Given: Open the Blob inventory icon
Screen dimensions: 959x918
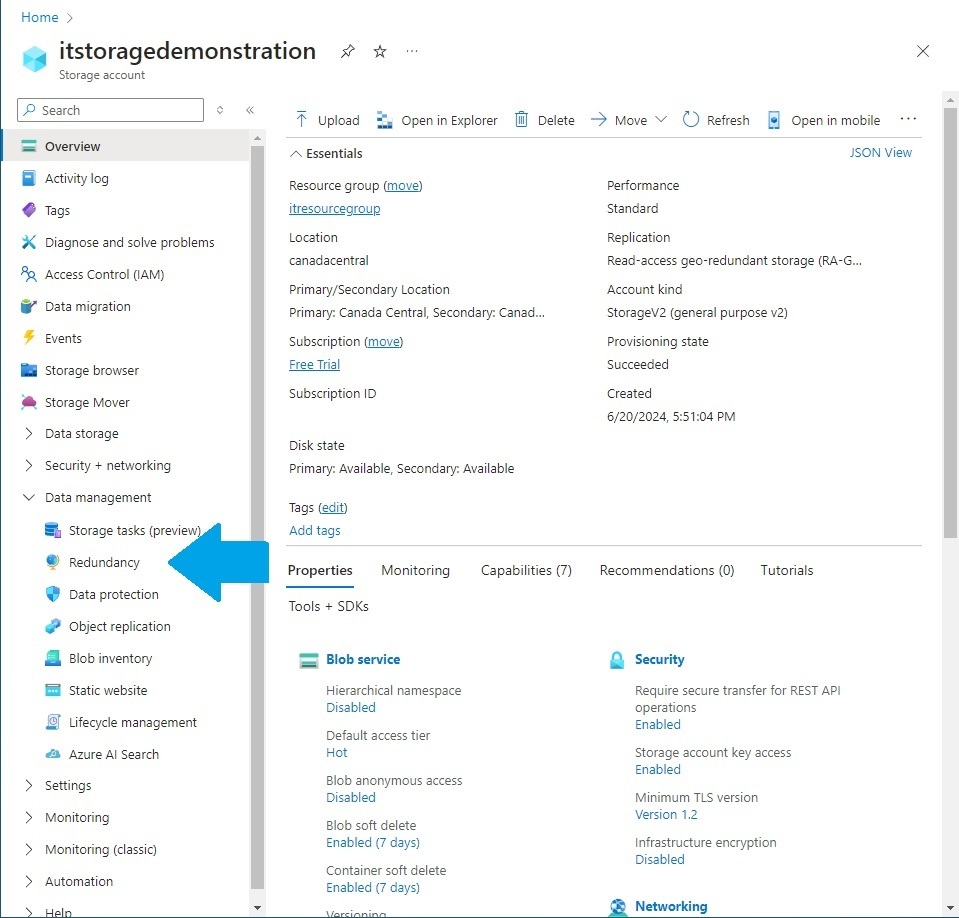Looking at the screenshot, I should point(53,658).
